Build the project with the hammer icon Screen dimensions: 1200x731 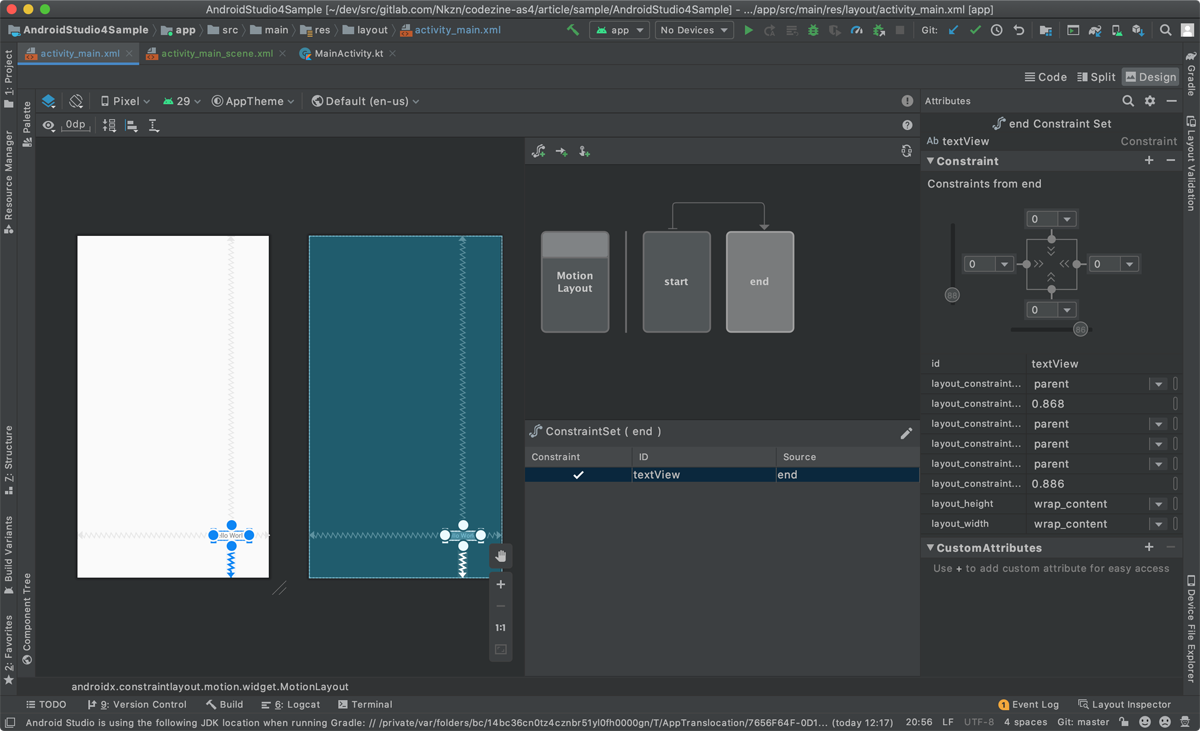(573, 30)
